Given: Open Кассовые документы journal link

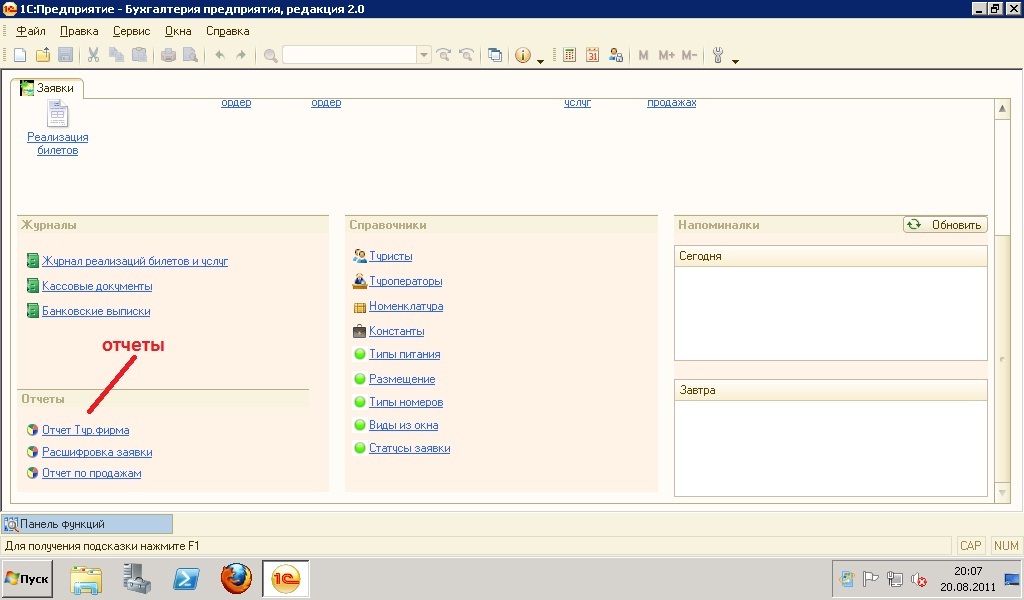Looking at the screenshot, I should tap(97, 286).
